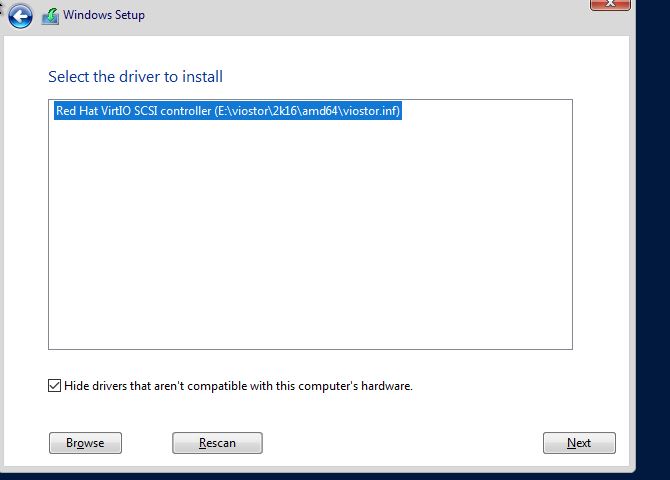
Task: Click Next to install the selected driver
Action: [579, 443]
